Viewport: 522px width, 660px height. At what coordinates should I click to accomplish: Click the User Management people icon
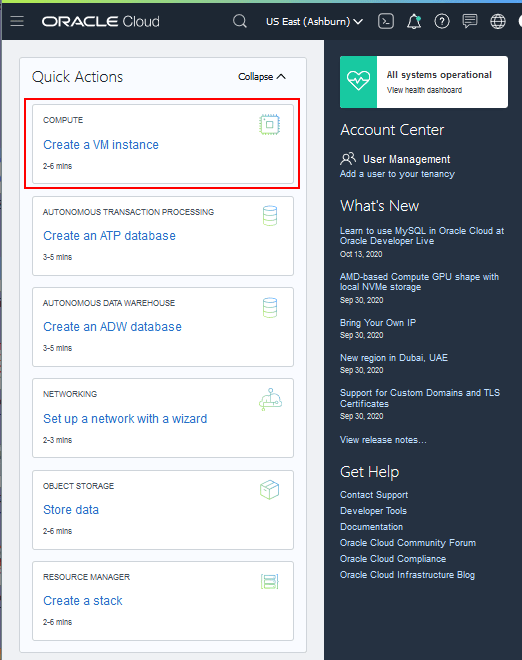click(348, 159)
